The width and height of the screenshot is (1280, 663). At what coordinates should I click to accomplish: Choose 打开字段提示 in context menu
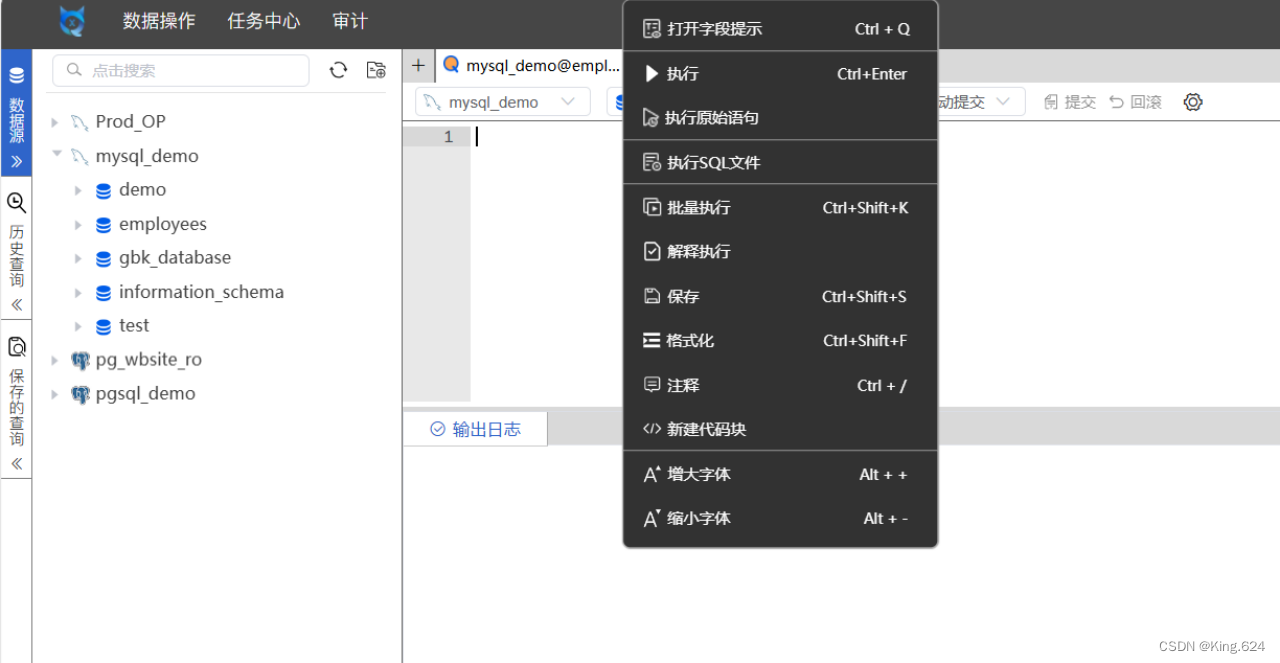780,29
